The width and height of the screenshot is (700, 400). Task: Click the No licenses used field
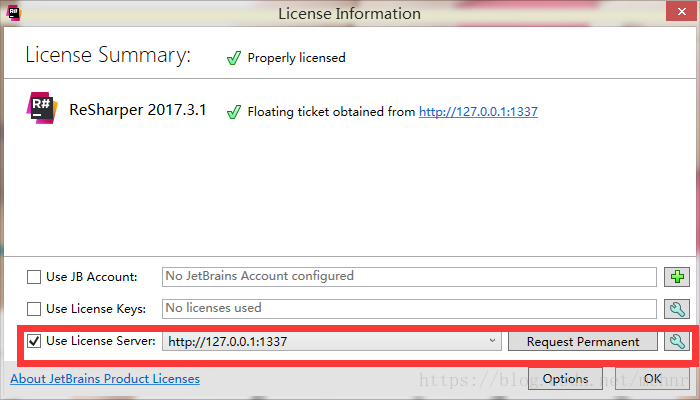click(409, 309)
